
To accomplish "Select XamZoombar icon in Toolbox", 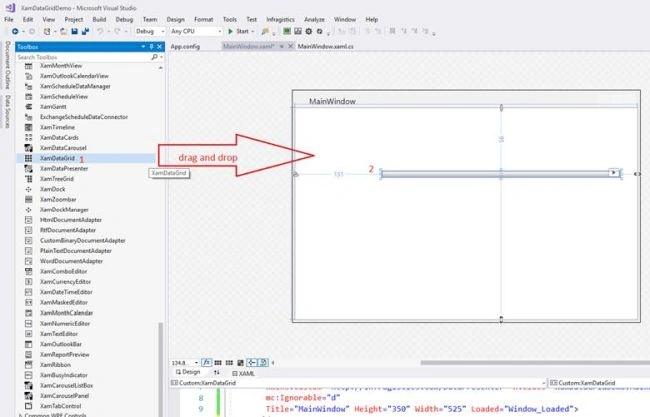I will 28,199.
